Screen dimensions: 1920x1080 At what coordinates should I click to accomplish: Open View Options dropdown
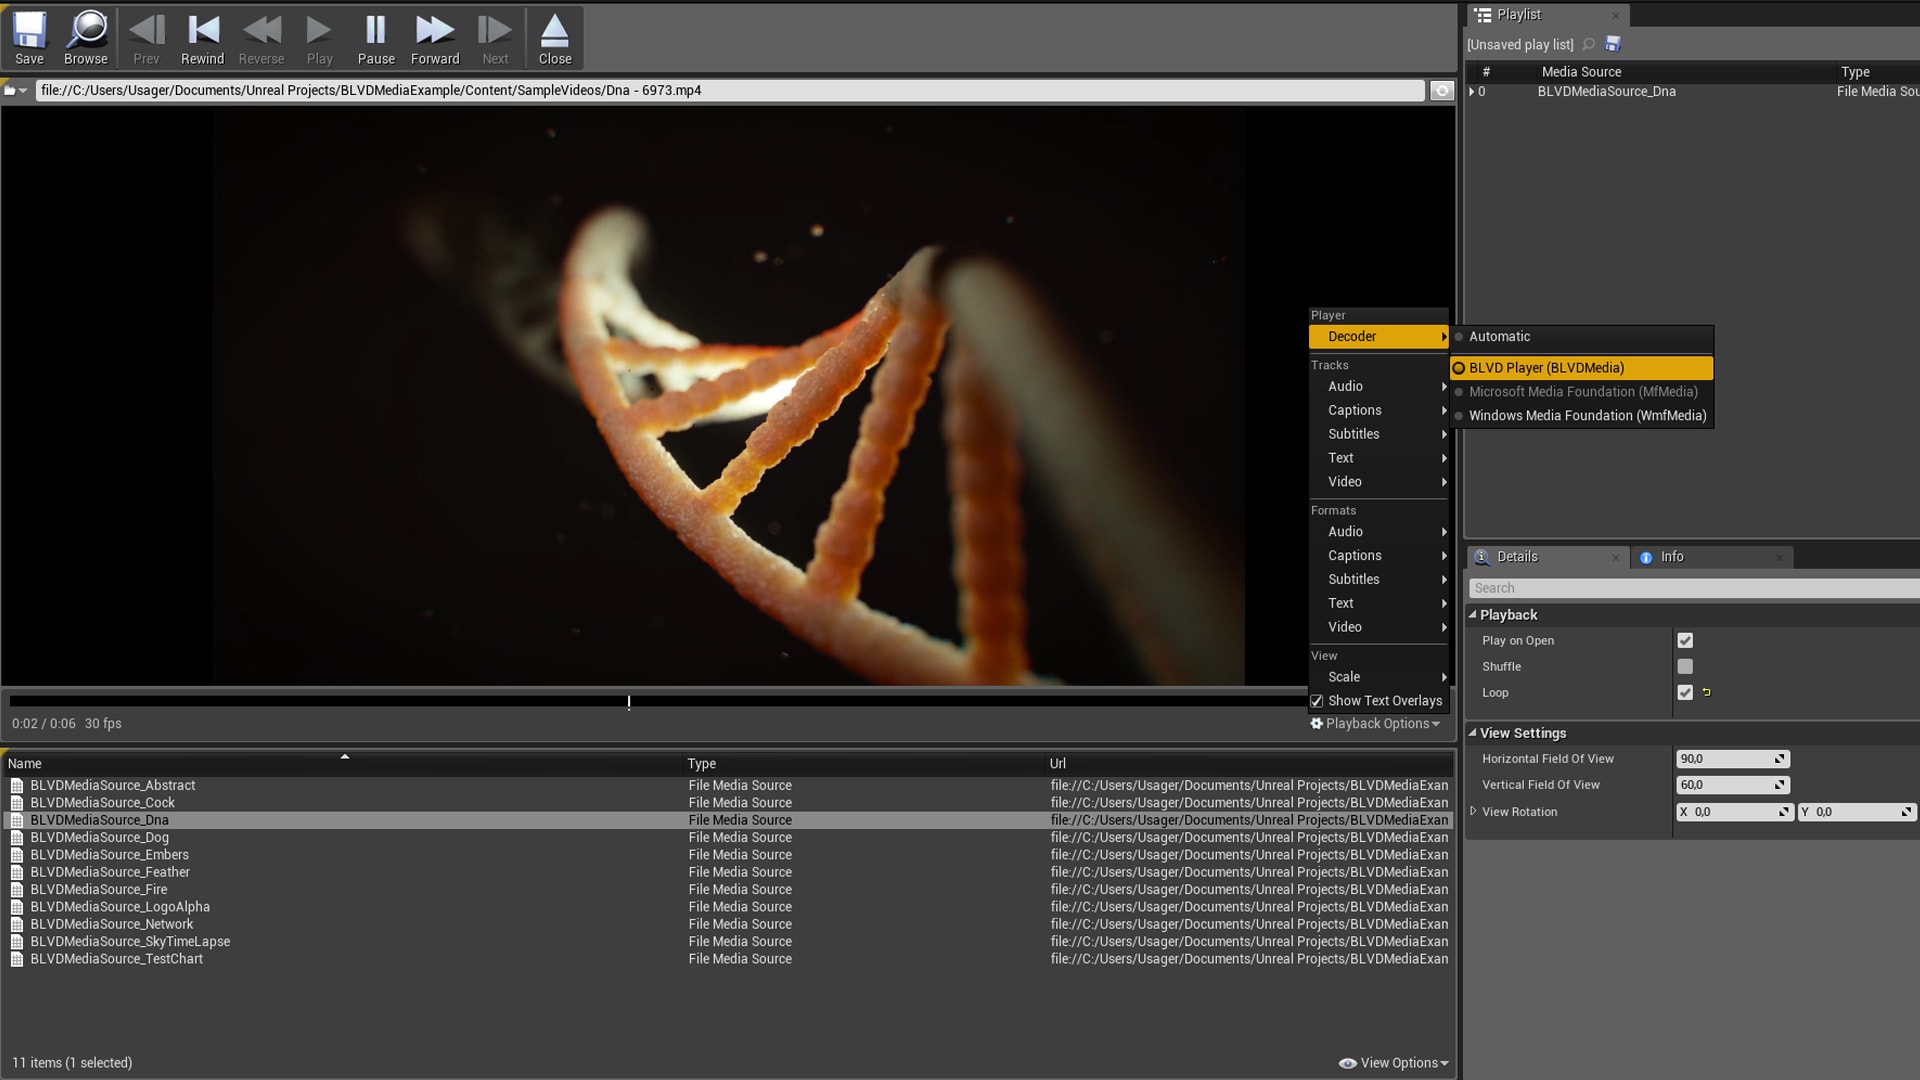pyautogui.click(x=1394, y=1063)
